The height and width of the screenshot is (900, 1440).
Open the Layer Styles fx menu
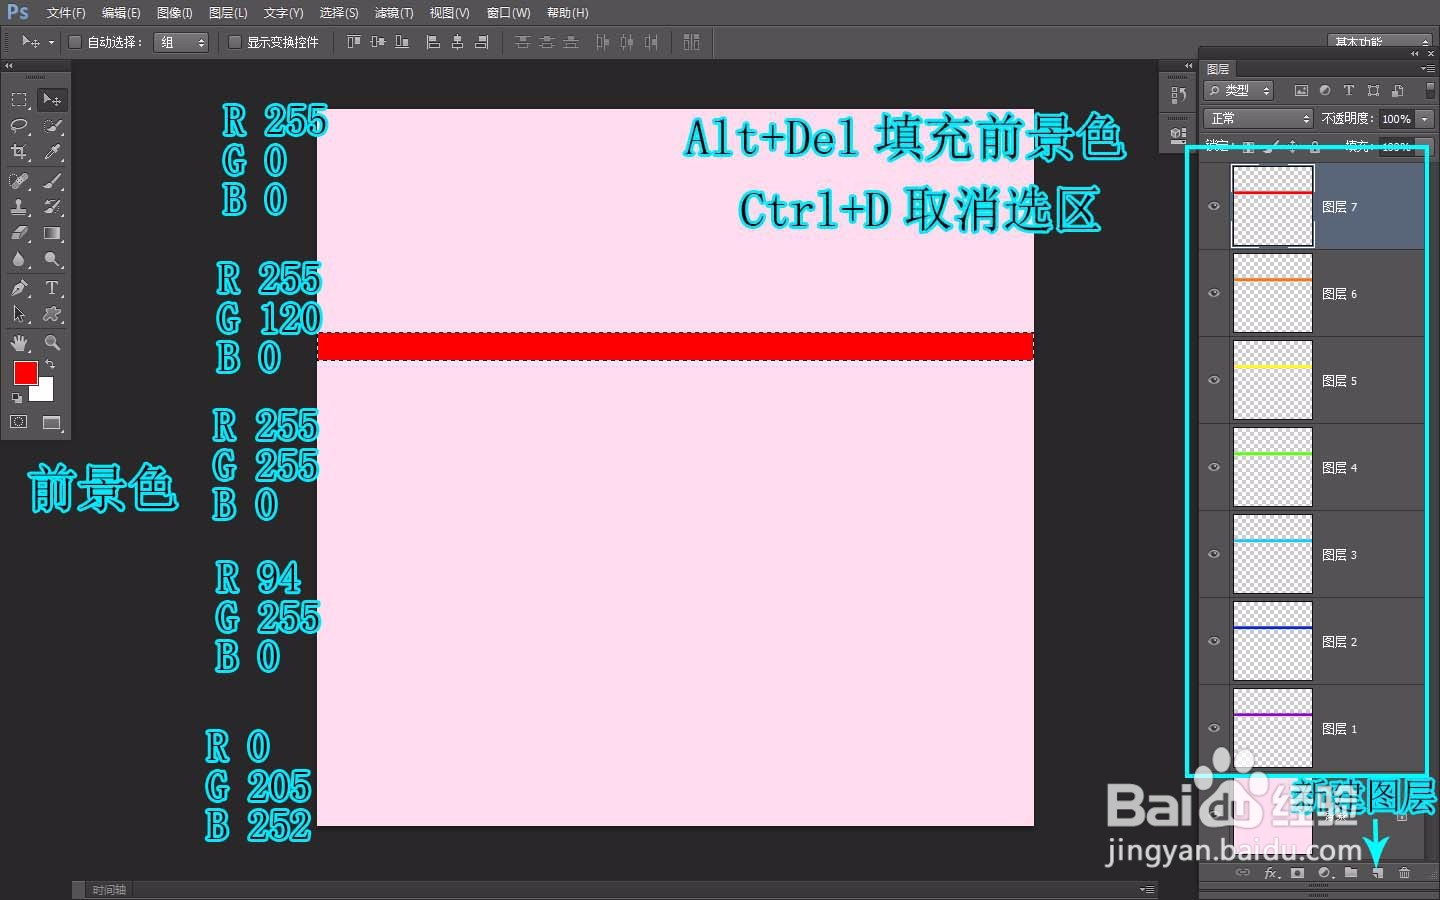(x=1270, y=873)
